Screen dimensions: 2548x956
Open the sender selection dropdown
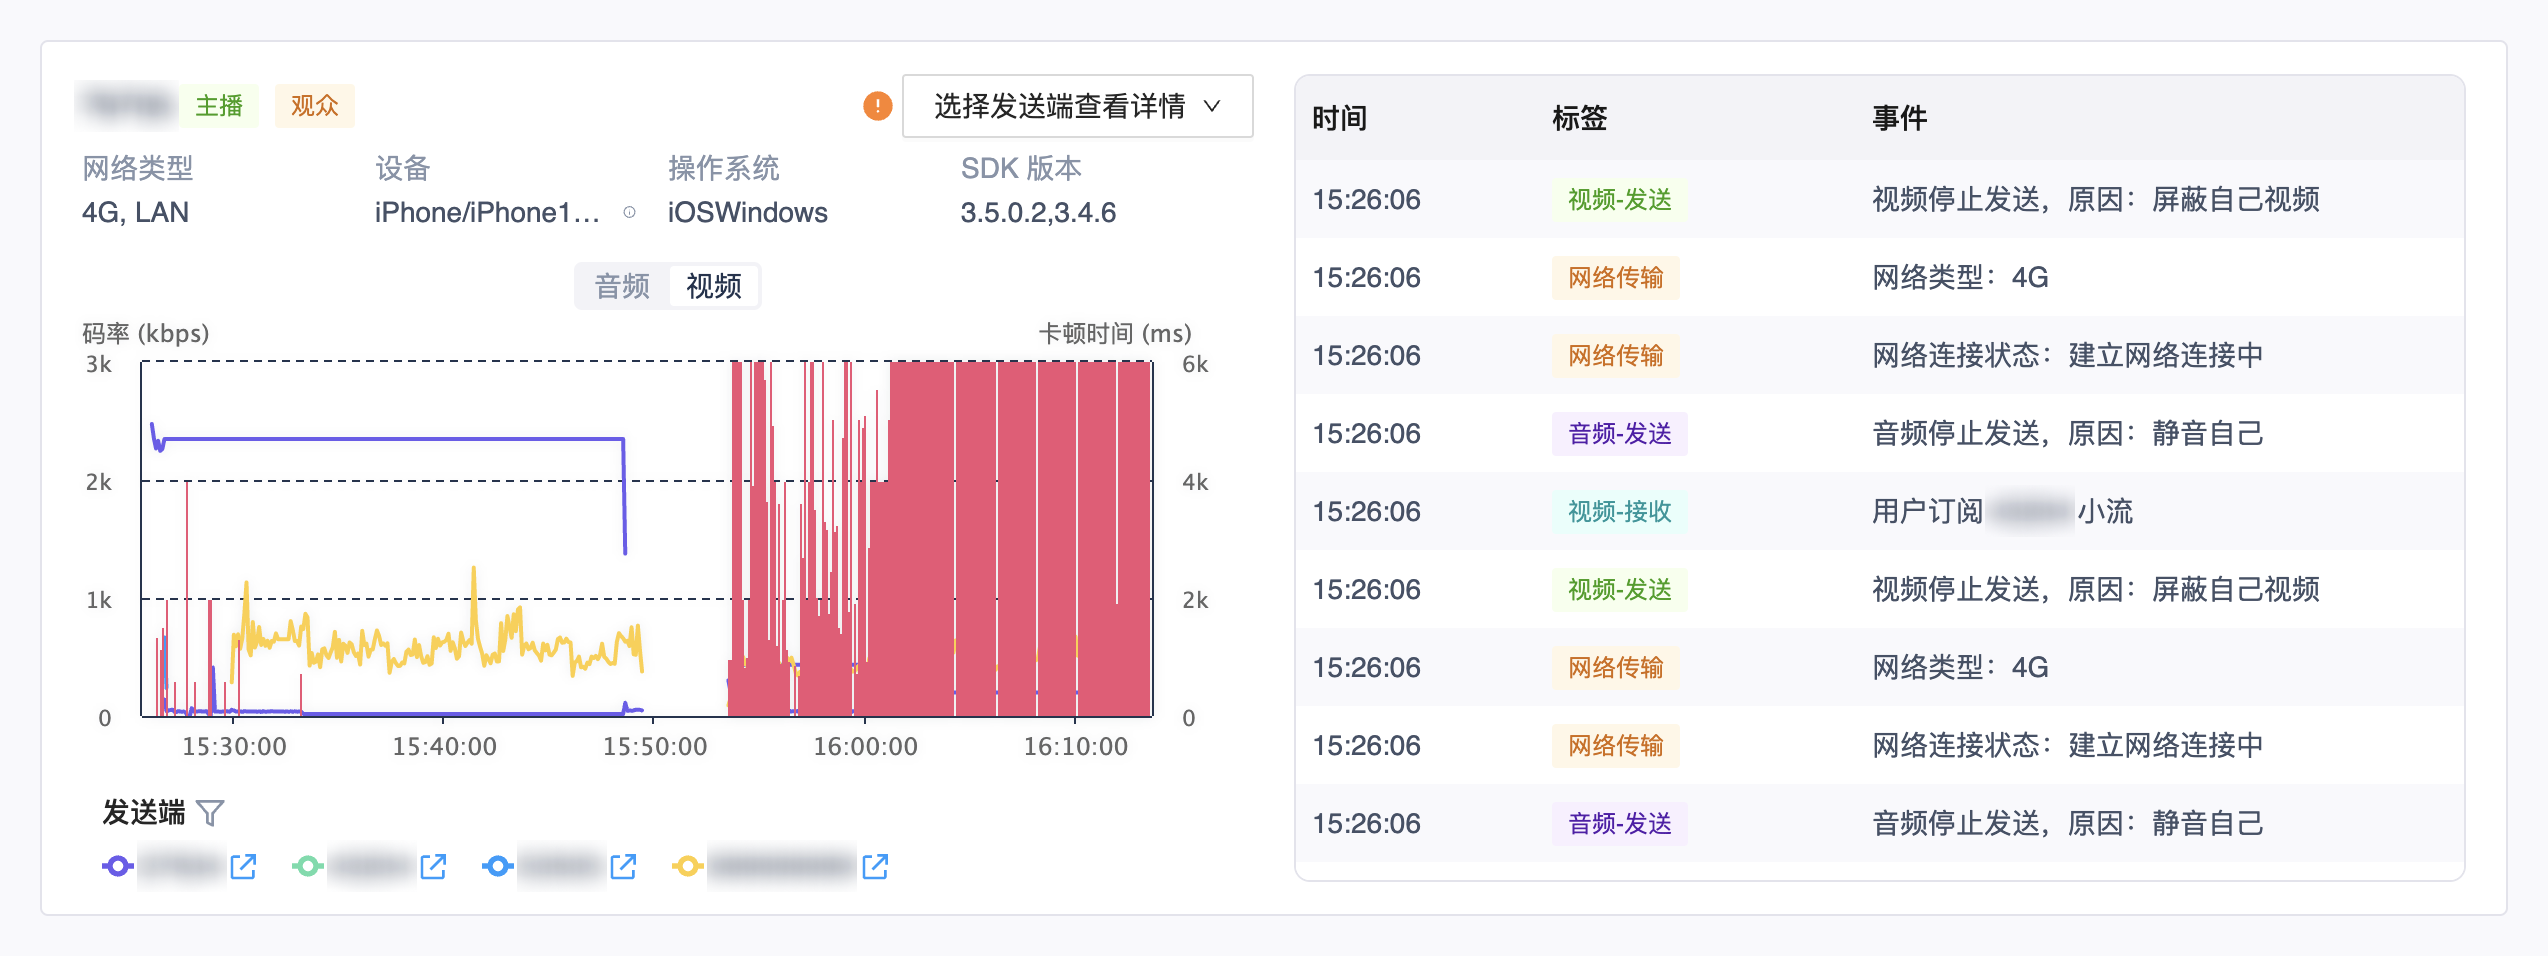1077,105
